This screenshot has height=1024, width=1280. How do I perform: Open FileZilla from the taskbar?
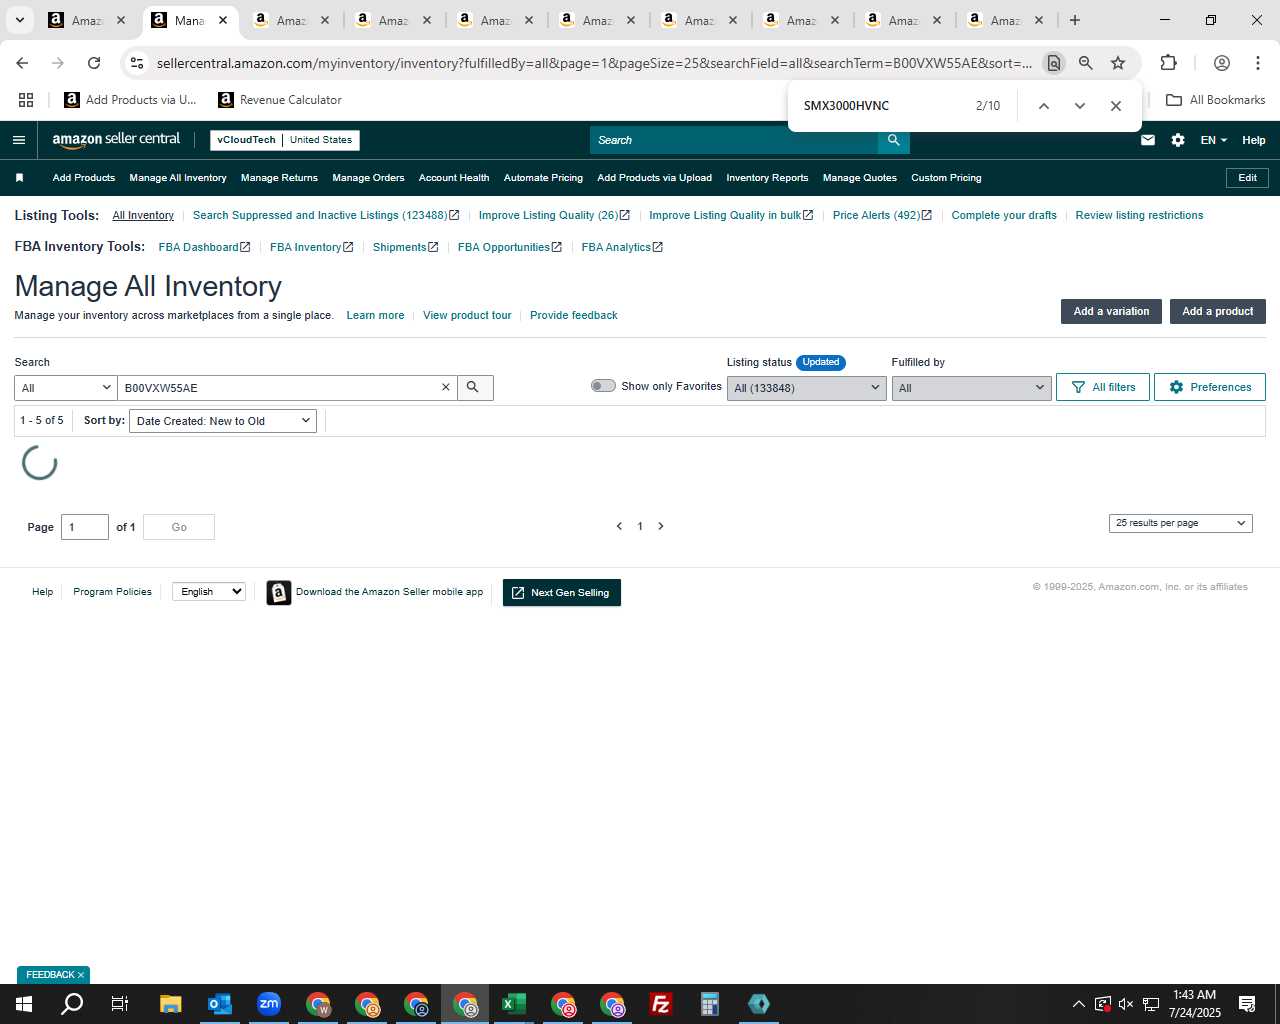tap(660, 1004)
